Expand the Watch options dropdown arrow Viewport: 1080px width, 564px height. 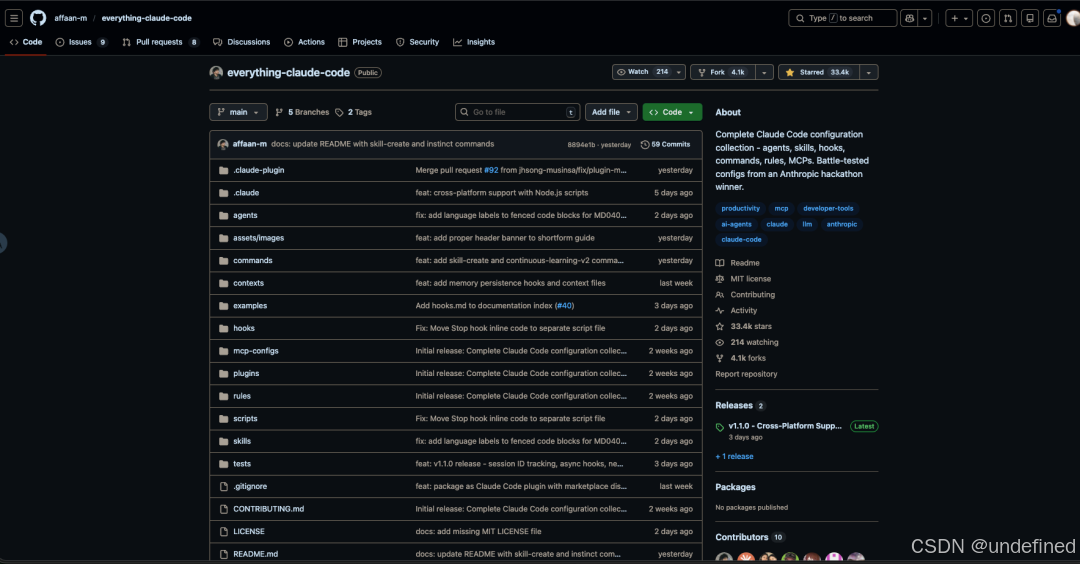[x=678, y=72]
